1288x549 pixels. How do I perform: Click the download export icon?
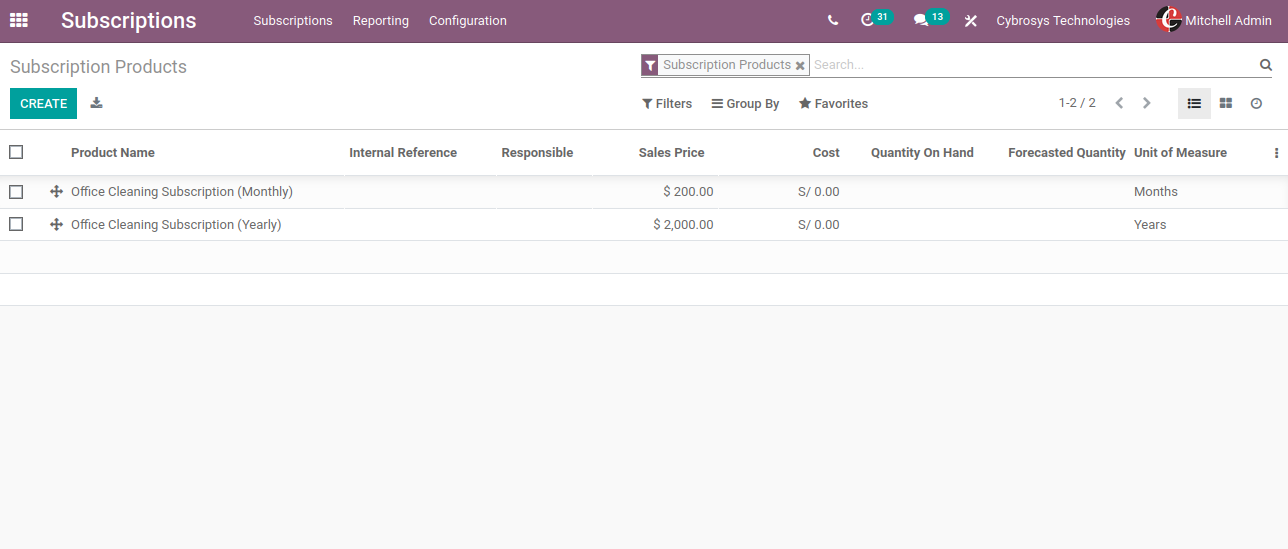tap(97, 103)
